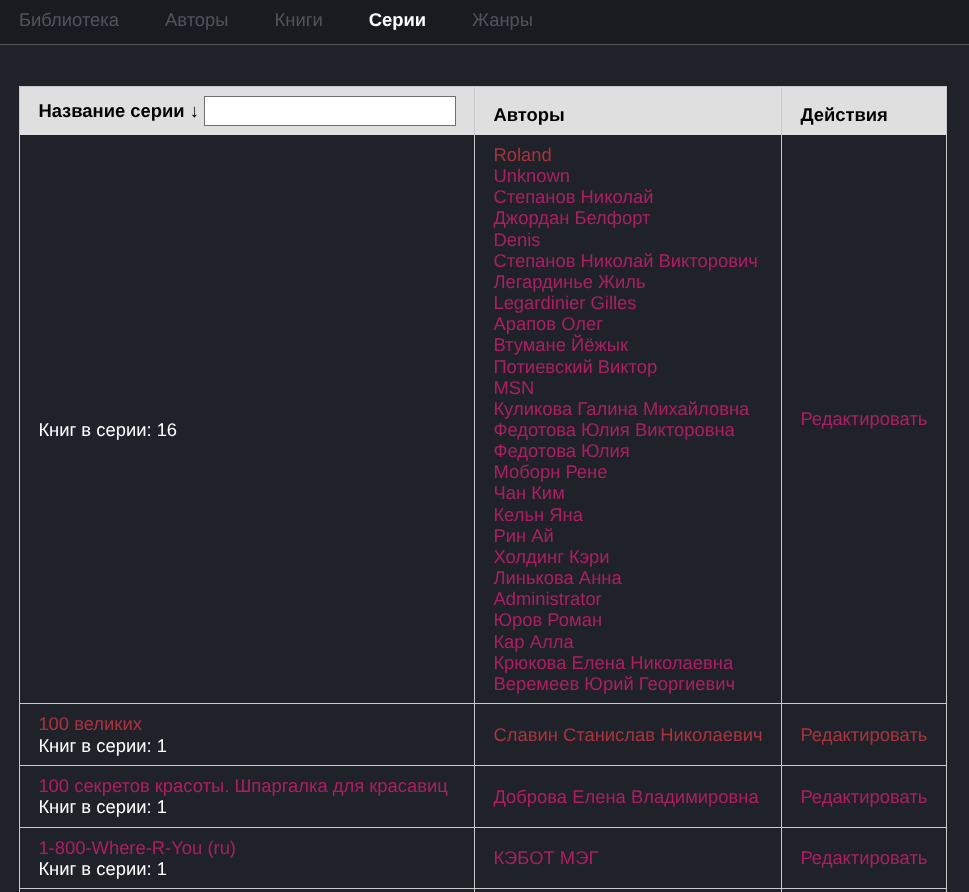969x892 pixels.
Task: Click author Славин Станислав Николаевич
Action: click(627, 735)
